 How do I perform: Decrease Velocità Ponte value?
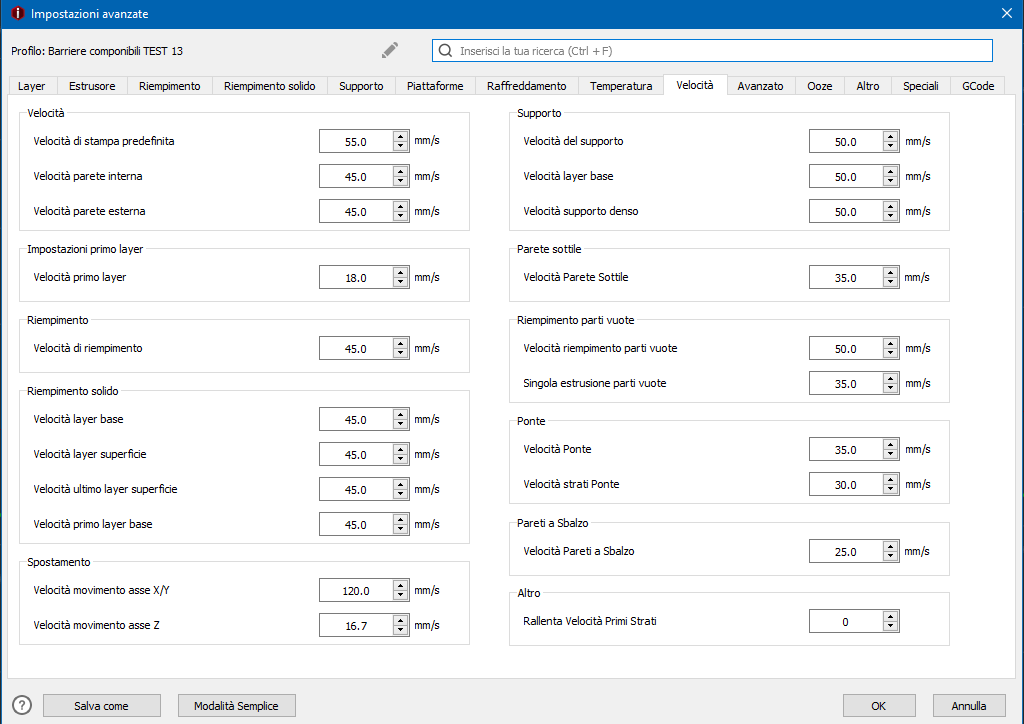[x=890, y=455]
